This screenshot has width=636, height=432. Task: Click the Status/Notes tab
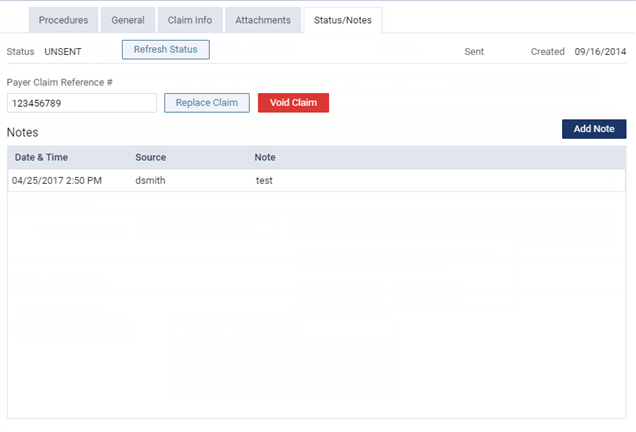(x=343, y=20)
